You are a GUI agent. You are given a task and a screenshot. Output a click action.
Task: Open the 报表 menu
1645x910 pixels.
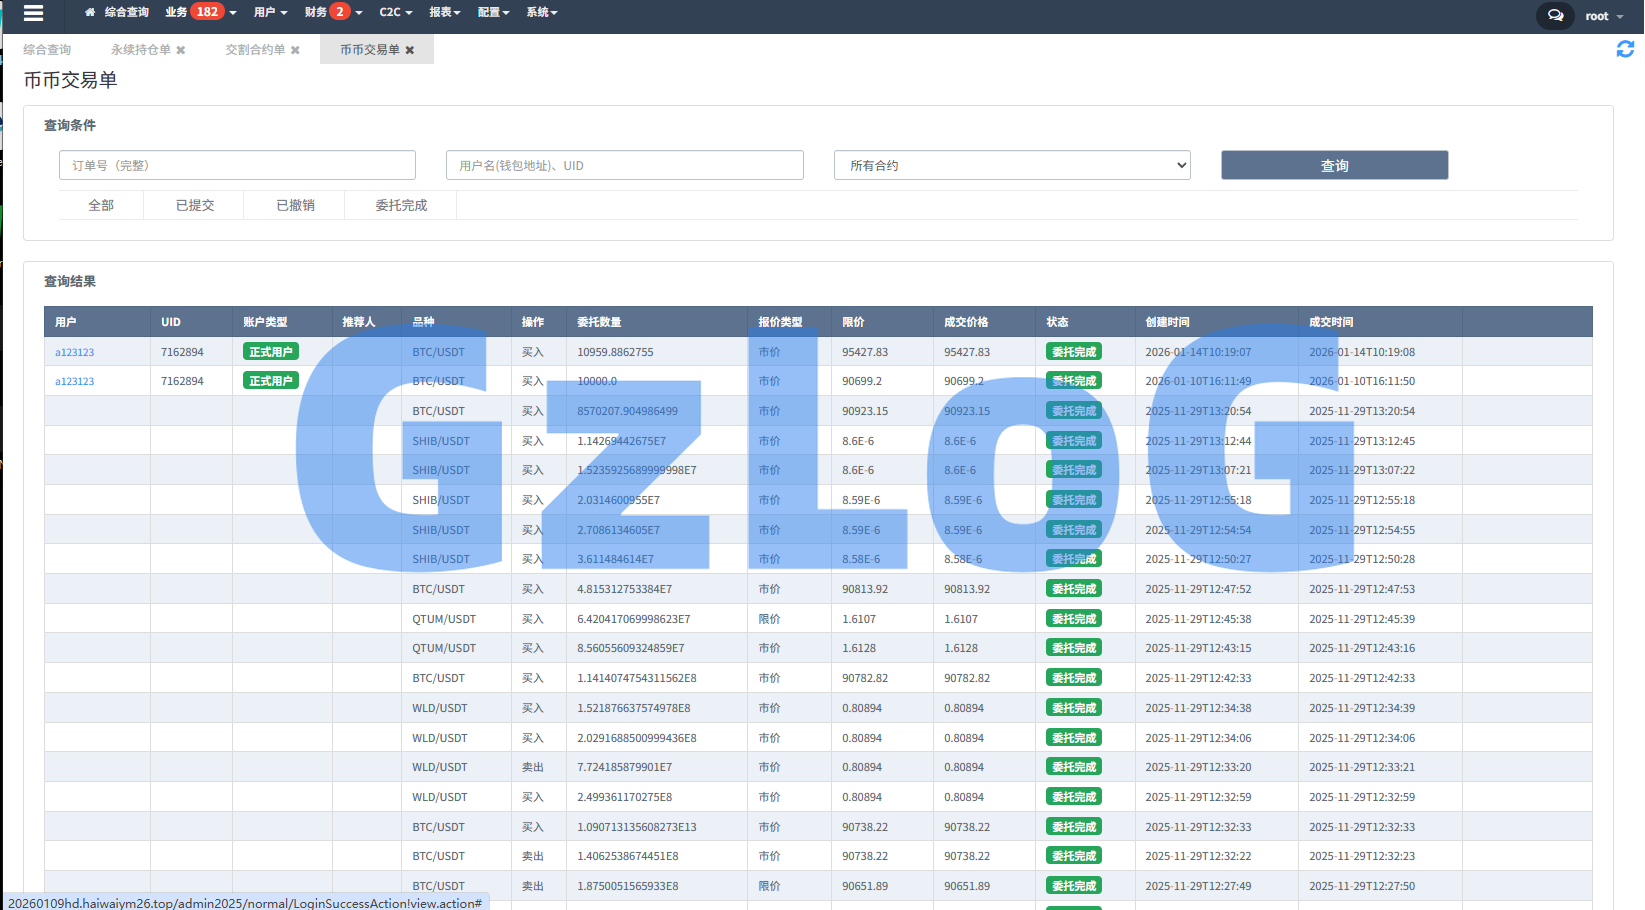(444, 12)
